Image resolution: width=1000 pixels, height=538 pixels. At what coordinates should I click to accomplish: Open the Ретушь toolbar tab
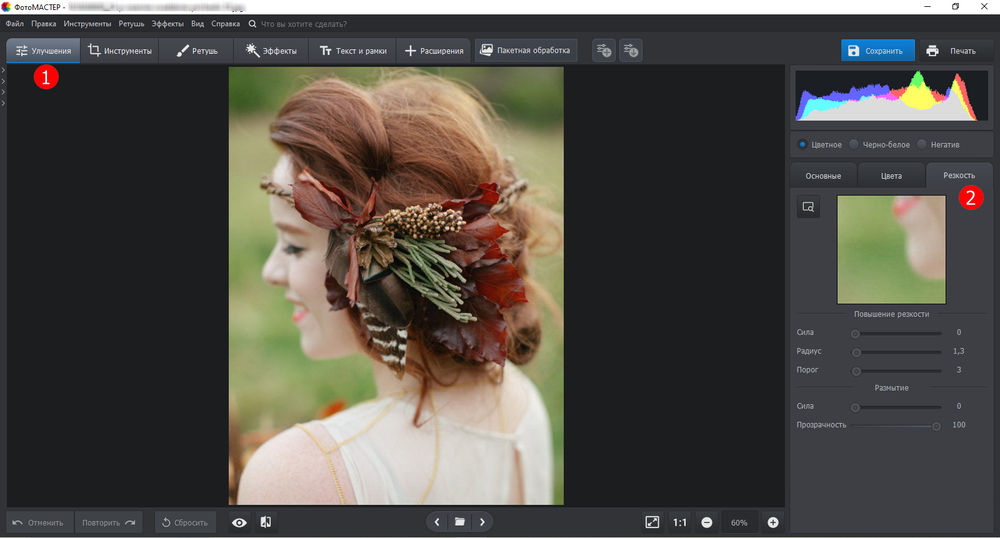click(x=197, y=50)
